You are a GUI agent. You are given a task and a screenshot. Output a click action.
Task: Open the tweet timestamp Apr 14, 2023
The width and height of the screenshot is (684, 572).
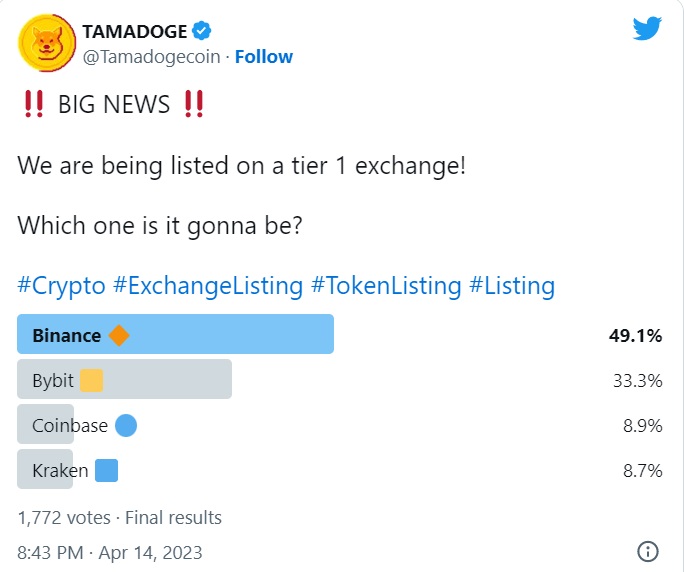coord(109,552)
